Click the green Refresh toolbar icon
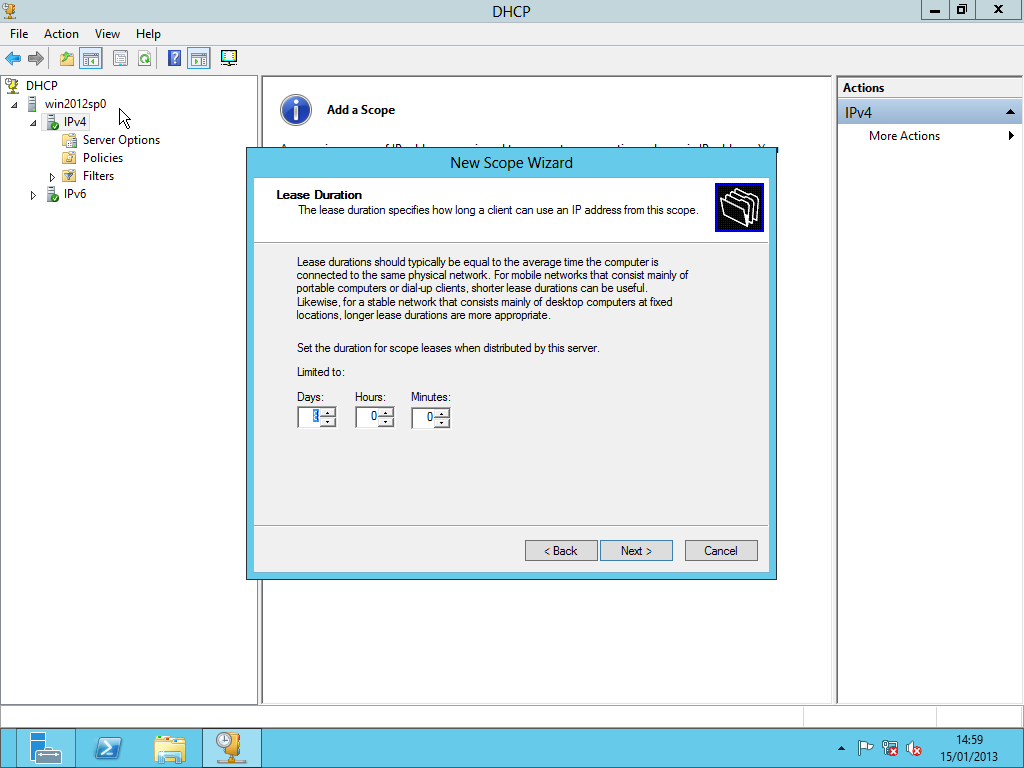 (x=145, y=59)
